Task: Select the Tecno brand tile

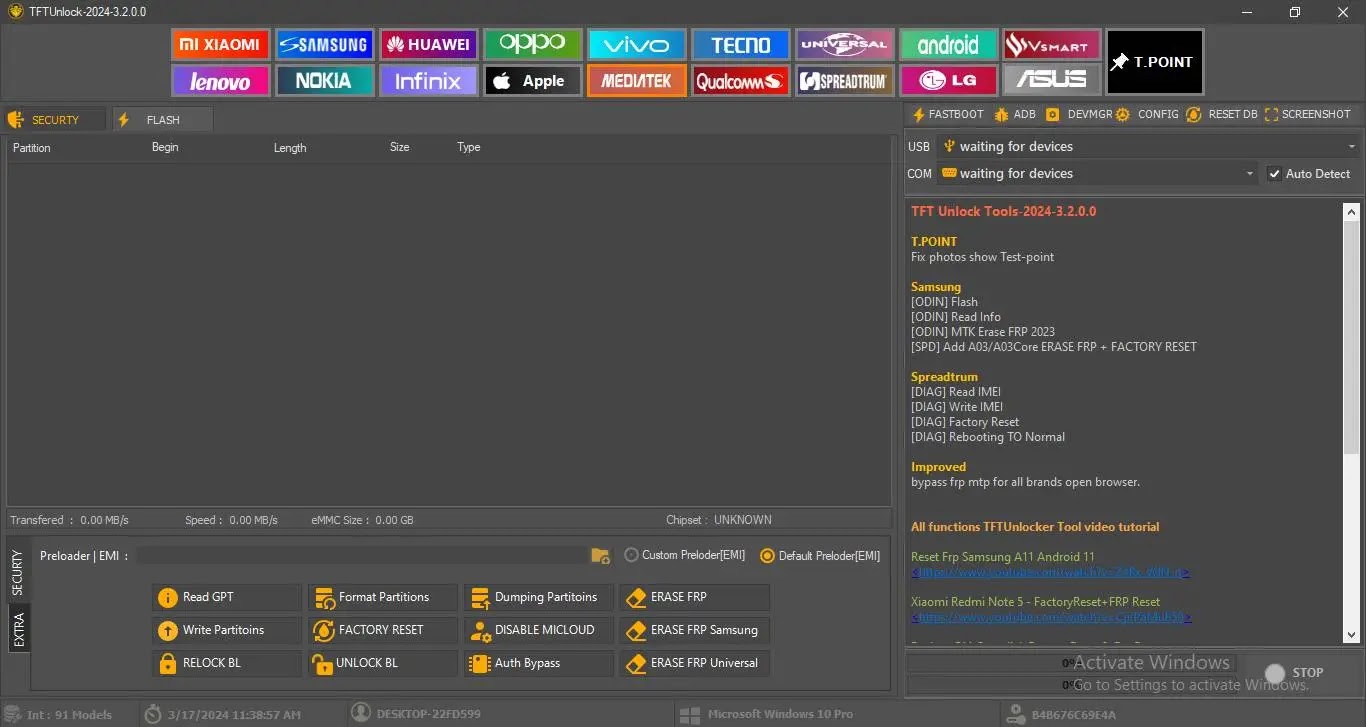Action: tap(740, 44)
